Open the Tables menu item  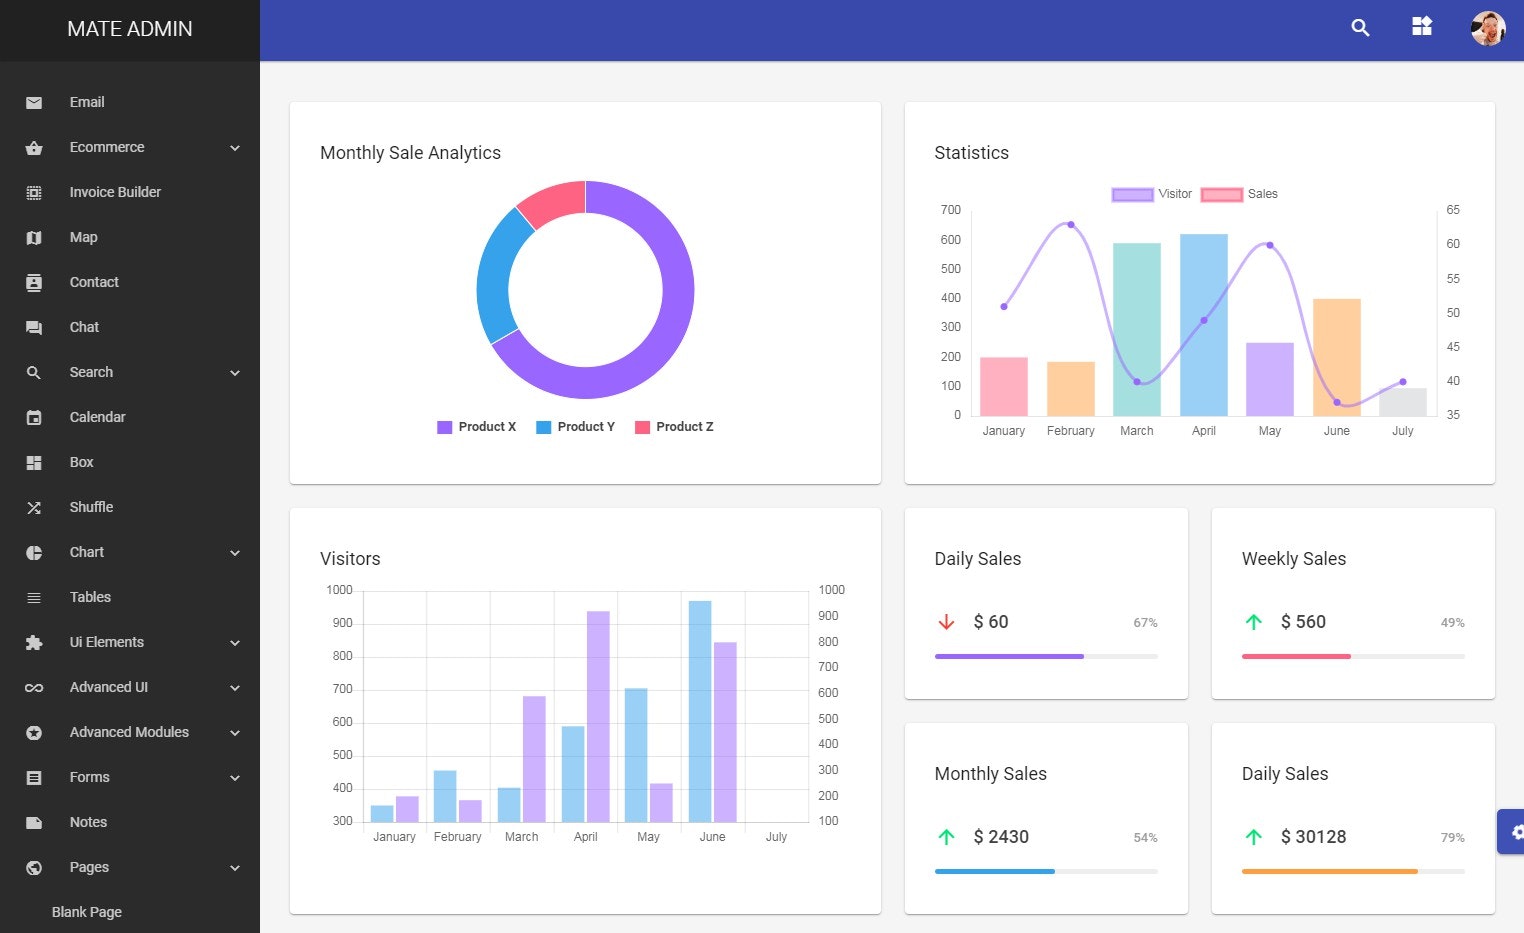130,597
